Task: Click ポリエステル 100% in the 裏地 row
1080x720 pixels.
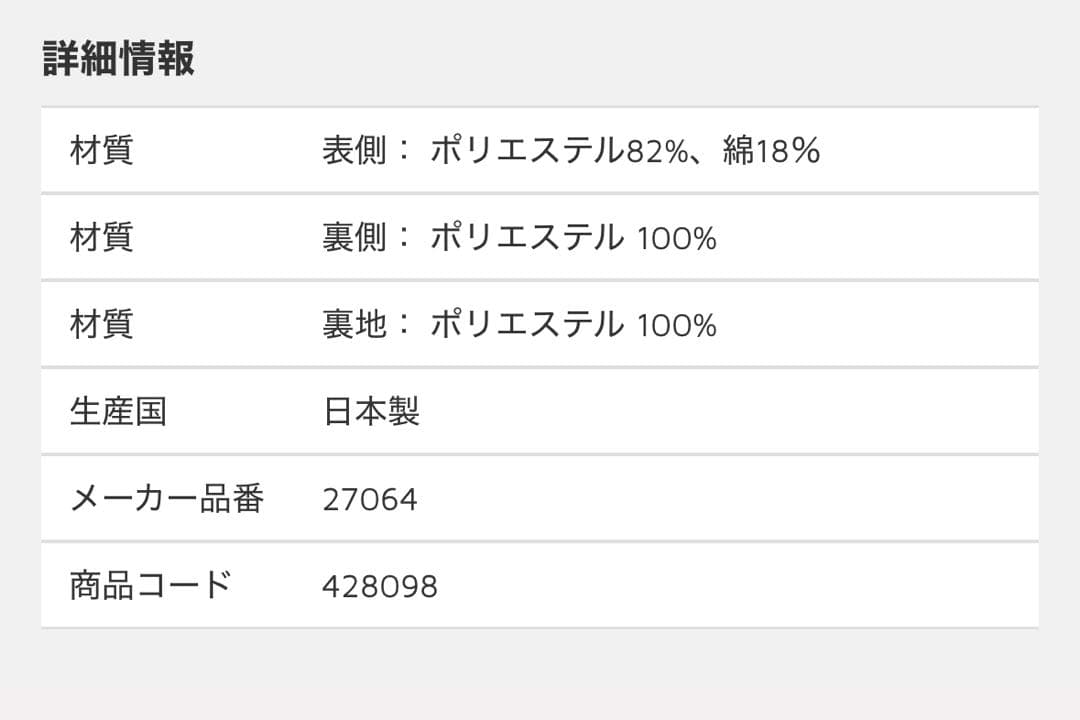Action: click(x=573, y=325)
